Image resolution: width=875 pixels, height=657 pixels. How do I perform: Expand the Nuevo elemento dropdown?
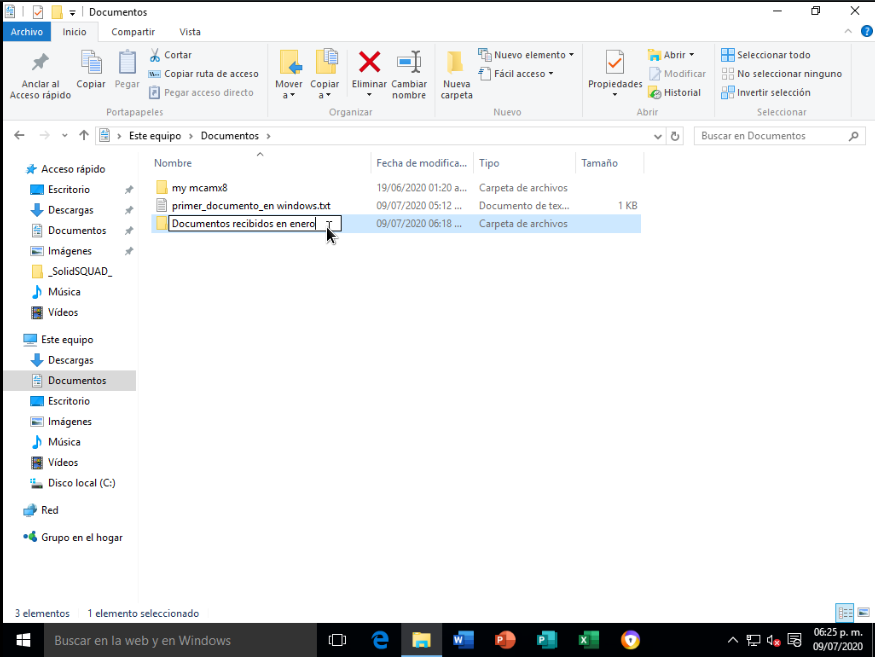pos(526,55)
